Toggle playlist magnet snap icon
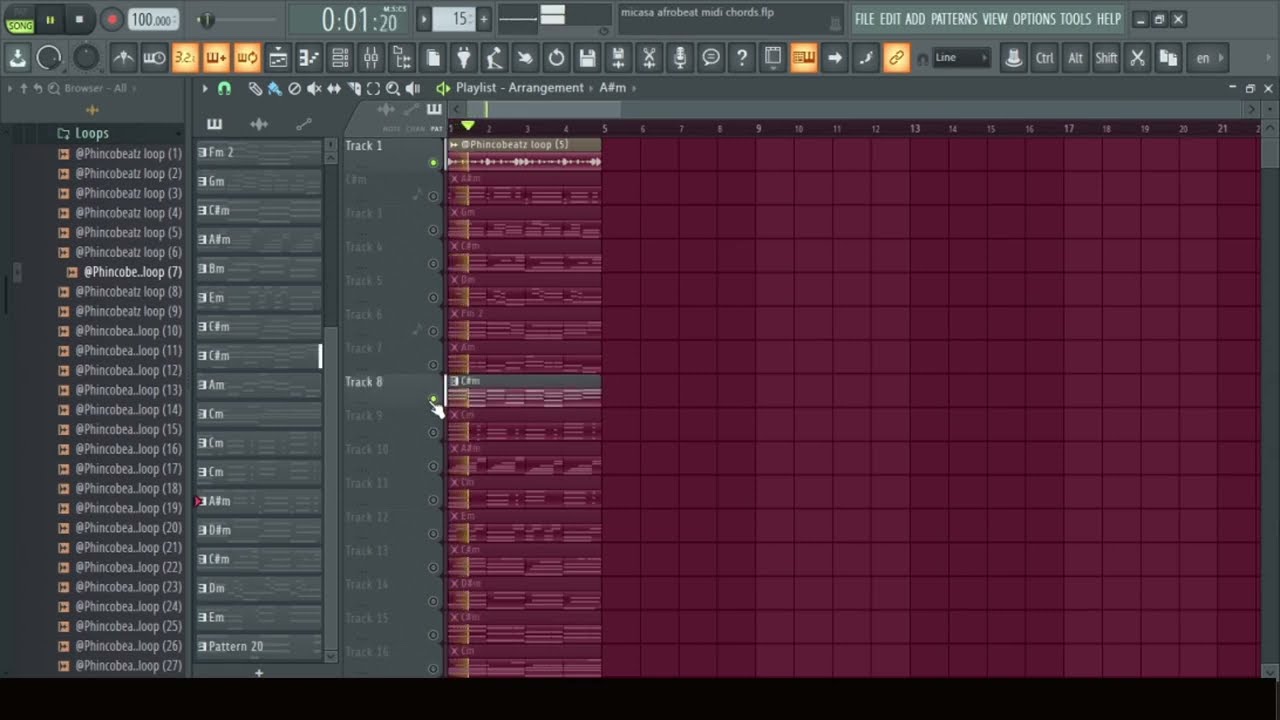1280x720 pixels. 224,88
